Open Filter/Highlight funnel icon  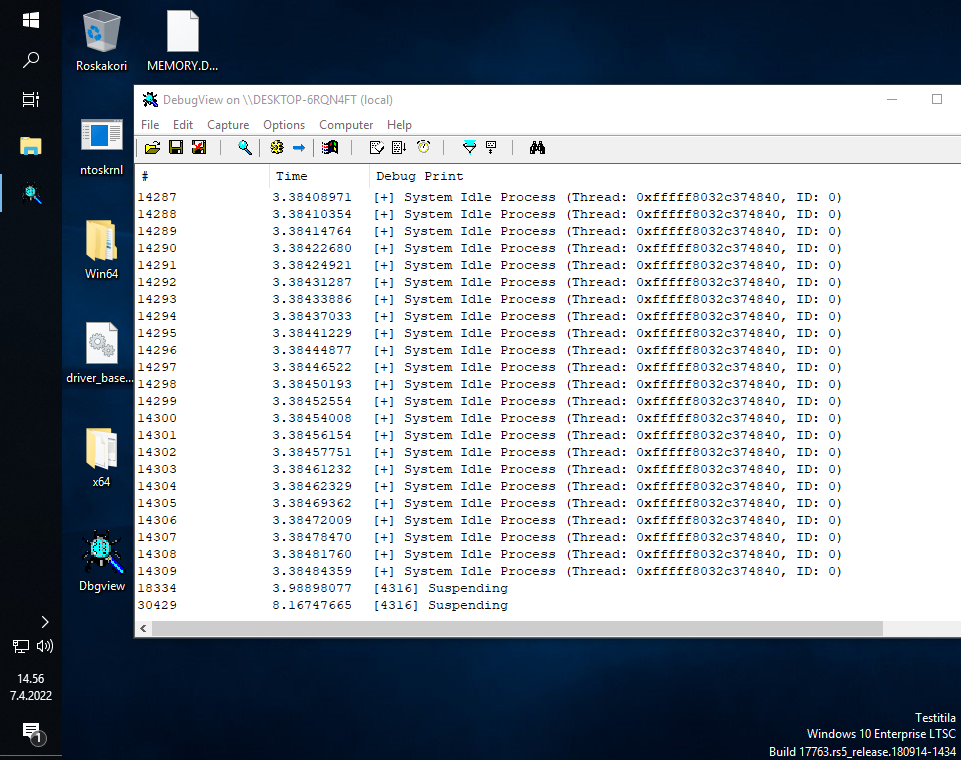[x=469, y=148]
